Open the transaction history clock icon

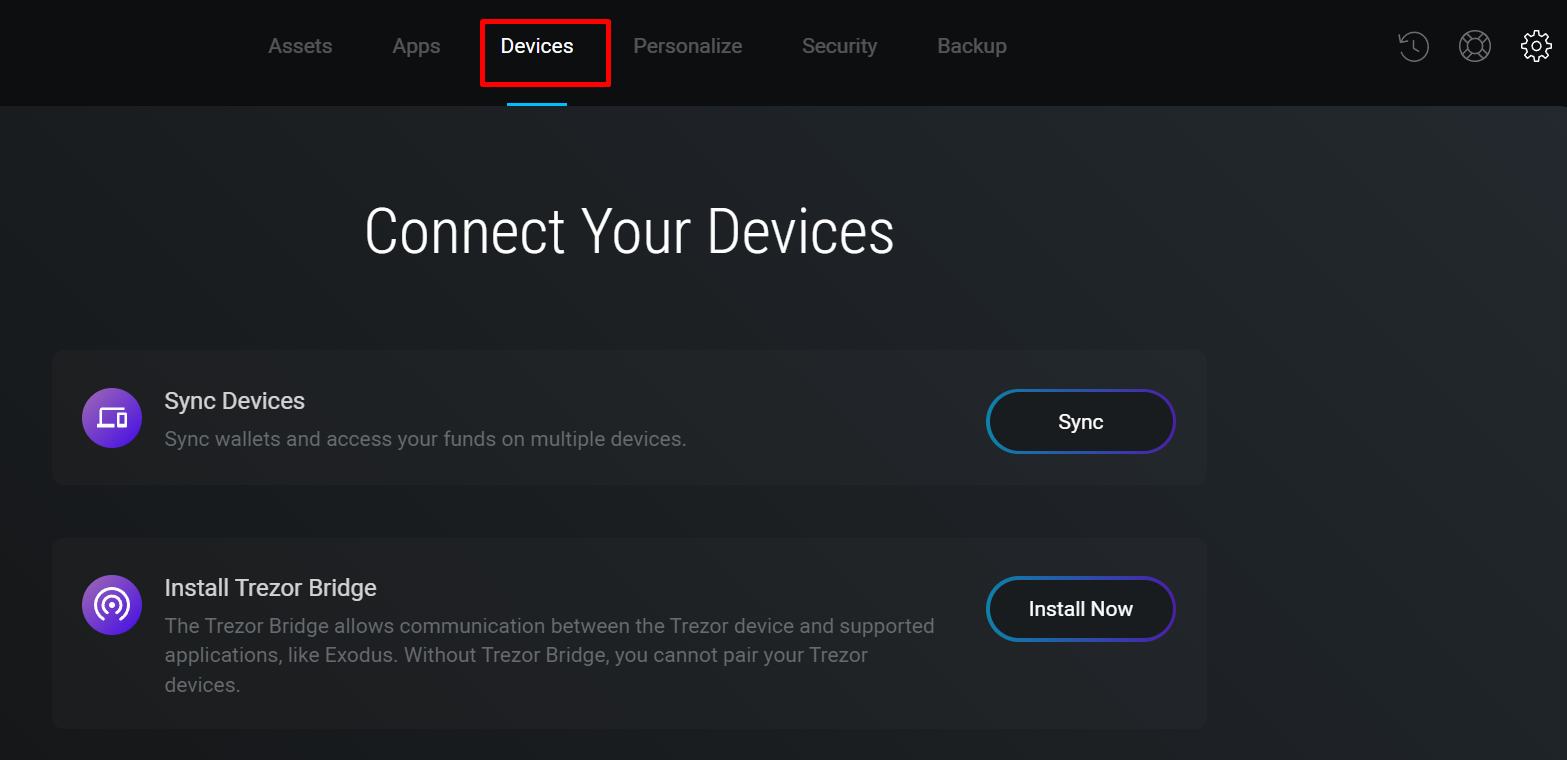pyautogui.click(x=1413, y=47)
